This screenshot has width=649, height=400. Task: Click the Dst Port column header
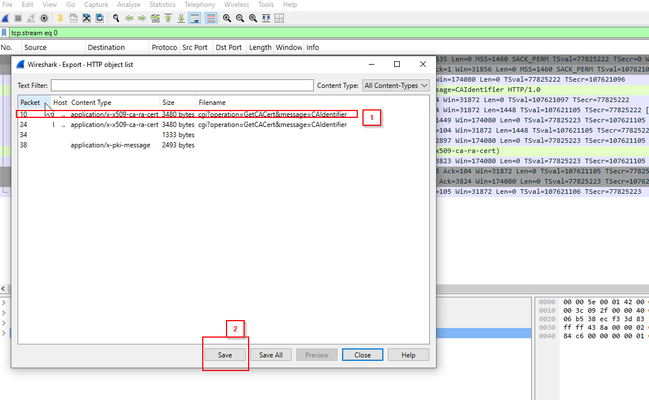tap(230, 47)
